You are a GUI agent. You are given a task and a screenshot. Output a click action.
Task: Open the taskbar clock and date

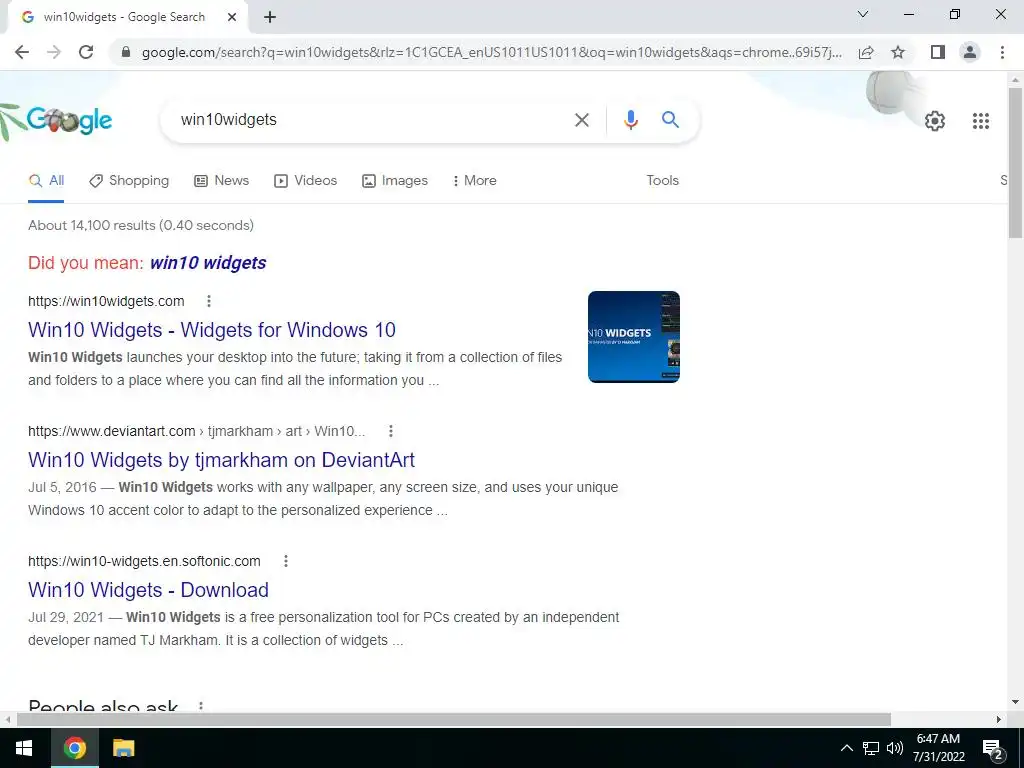coord(938,748)
